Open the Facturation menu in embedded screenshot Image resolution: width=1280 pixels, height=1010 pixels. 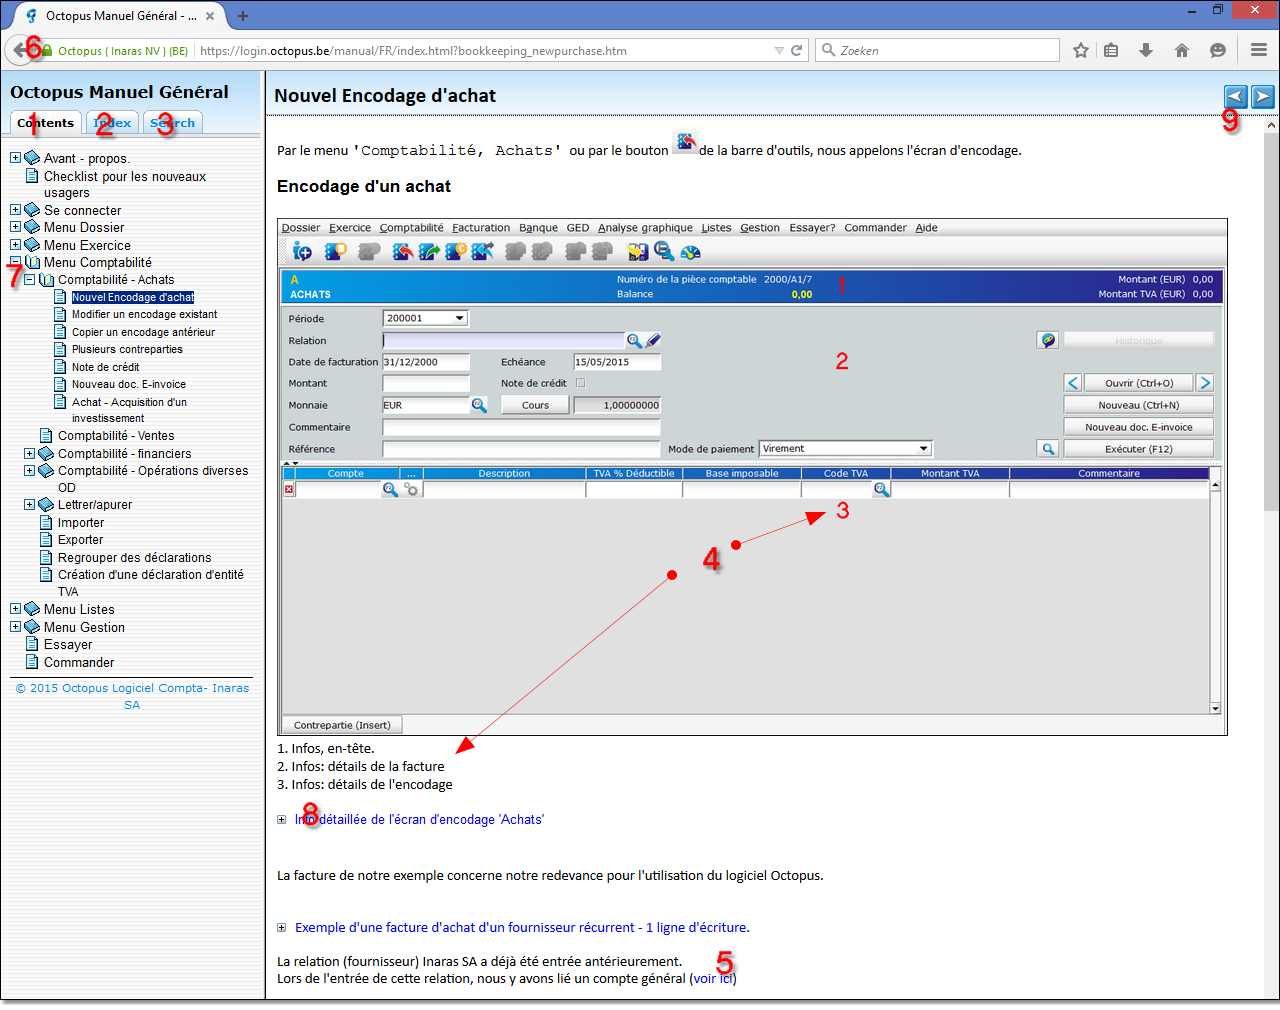coord(481,228)
